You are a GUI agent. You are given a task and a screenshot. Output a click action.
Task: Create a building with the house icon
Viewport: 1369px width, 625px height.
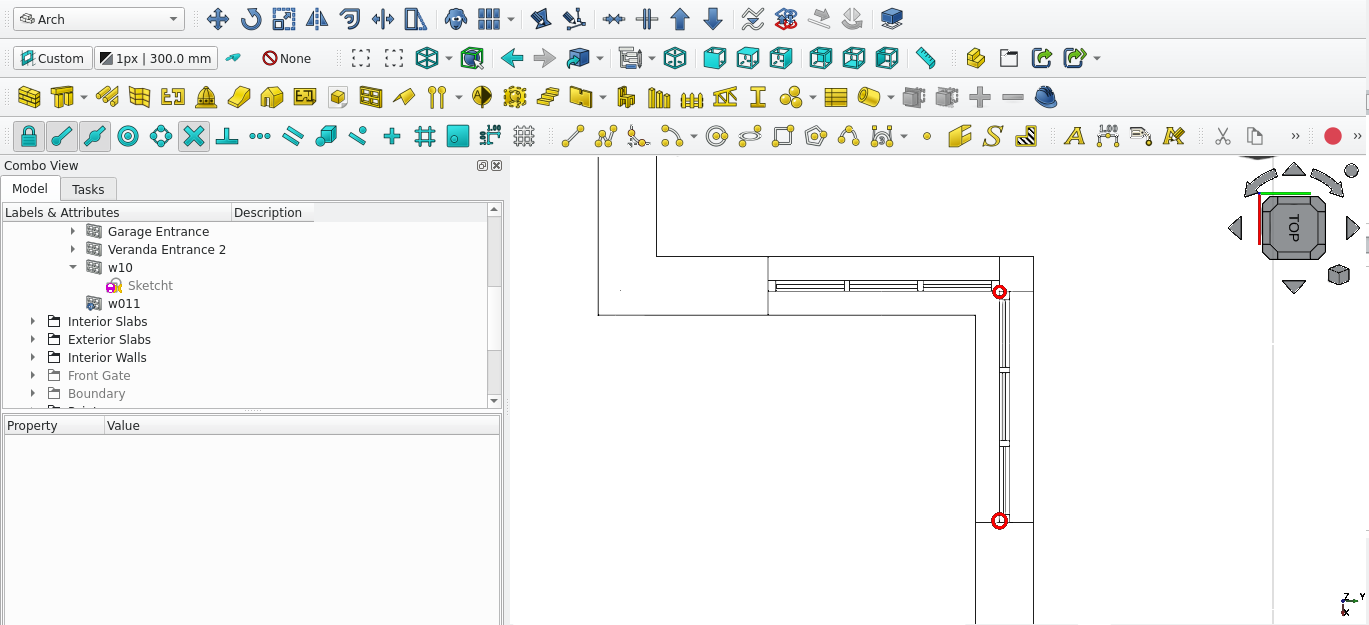tap(272, 97)
